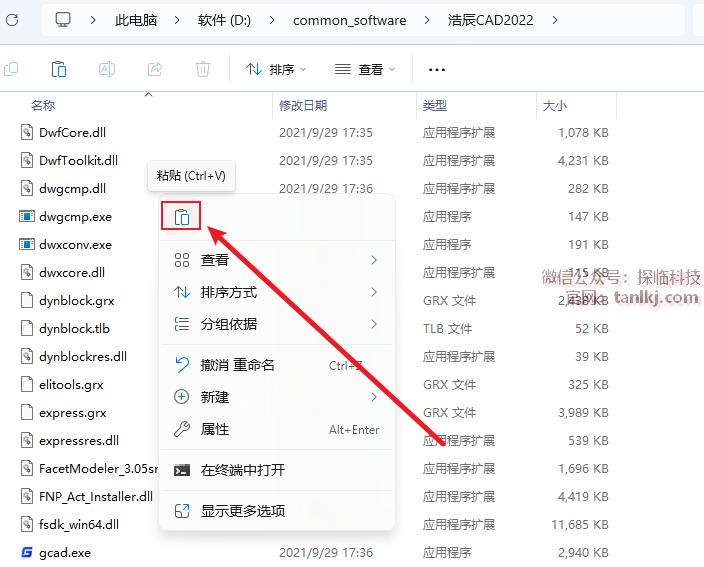Go to common_software folder breadcrumb
This screenshot has height=567, width=704.
(x=349, y=20)
